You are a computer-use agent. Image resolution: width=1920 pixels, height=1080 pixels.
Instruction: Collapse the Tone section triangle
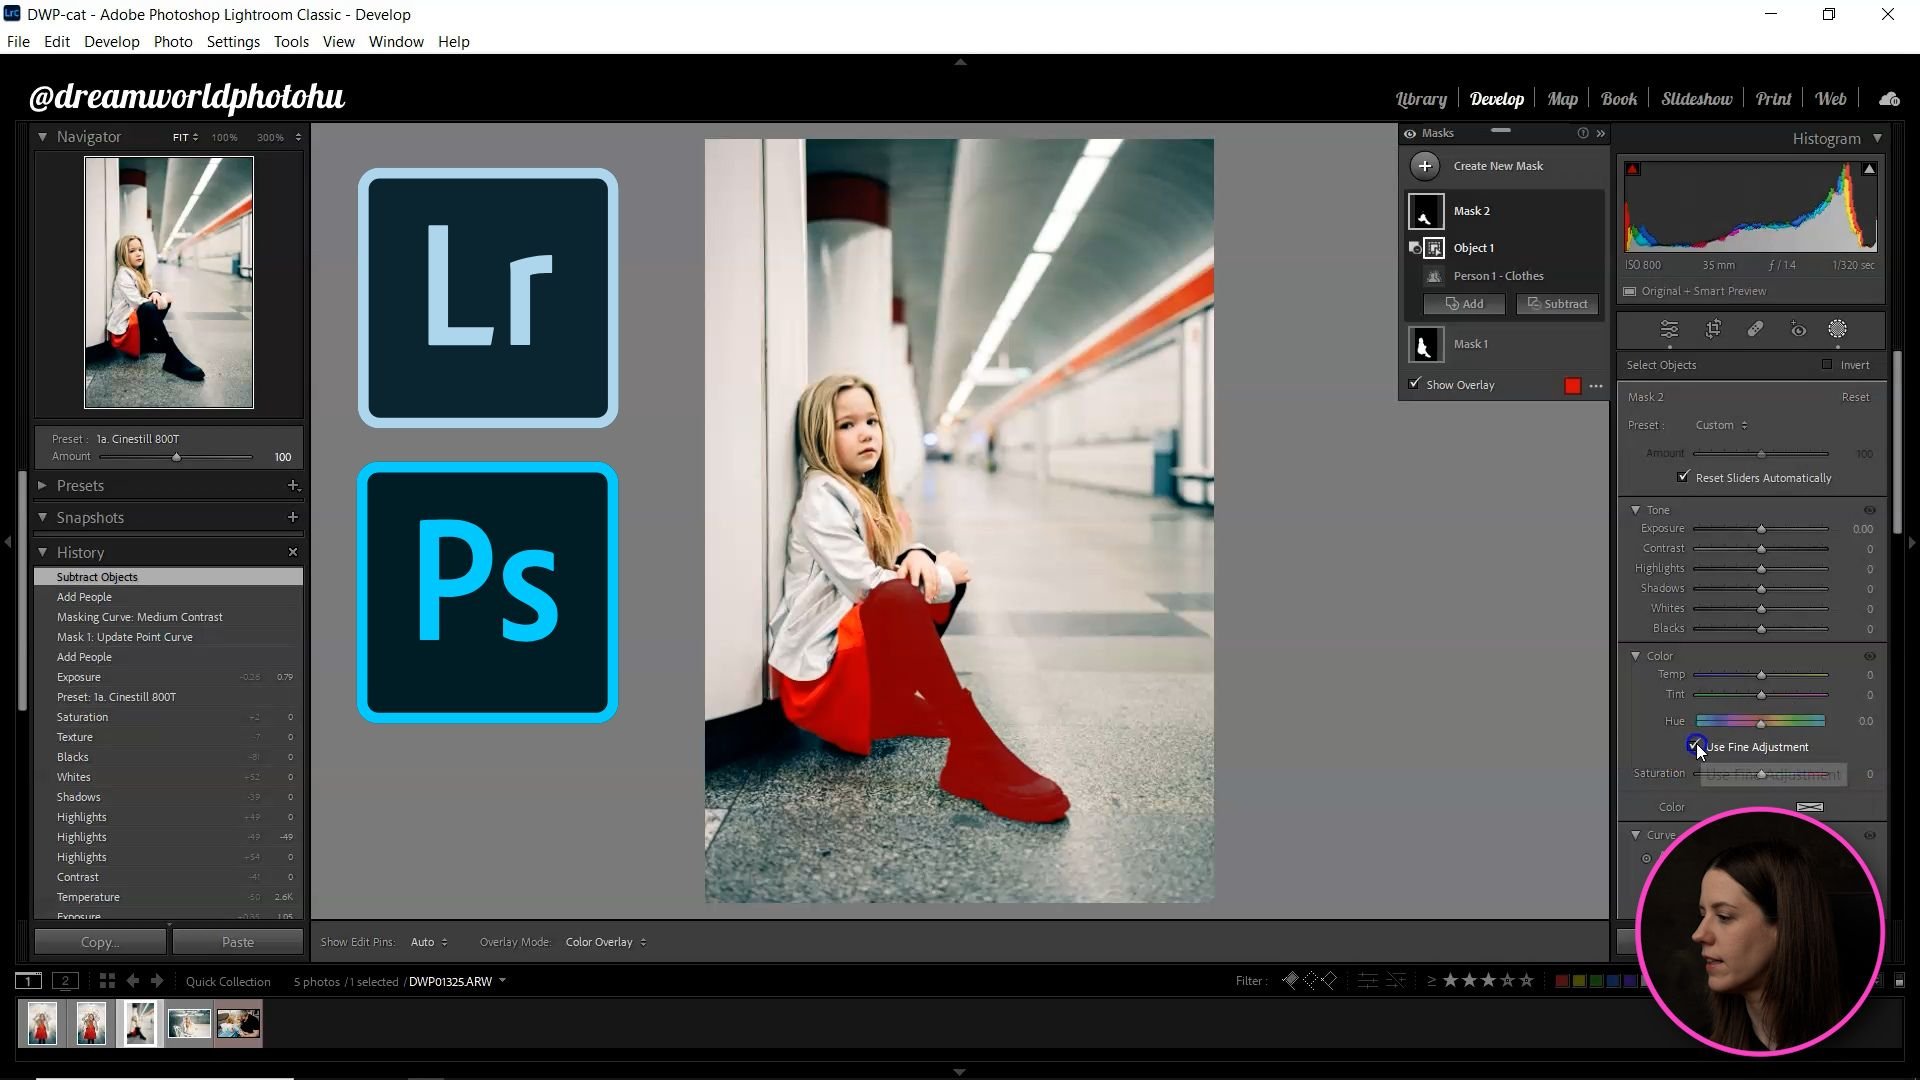[1636, 510]
